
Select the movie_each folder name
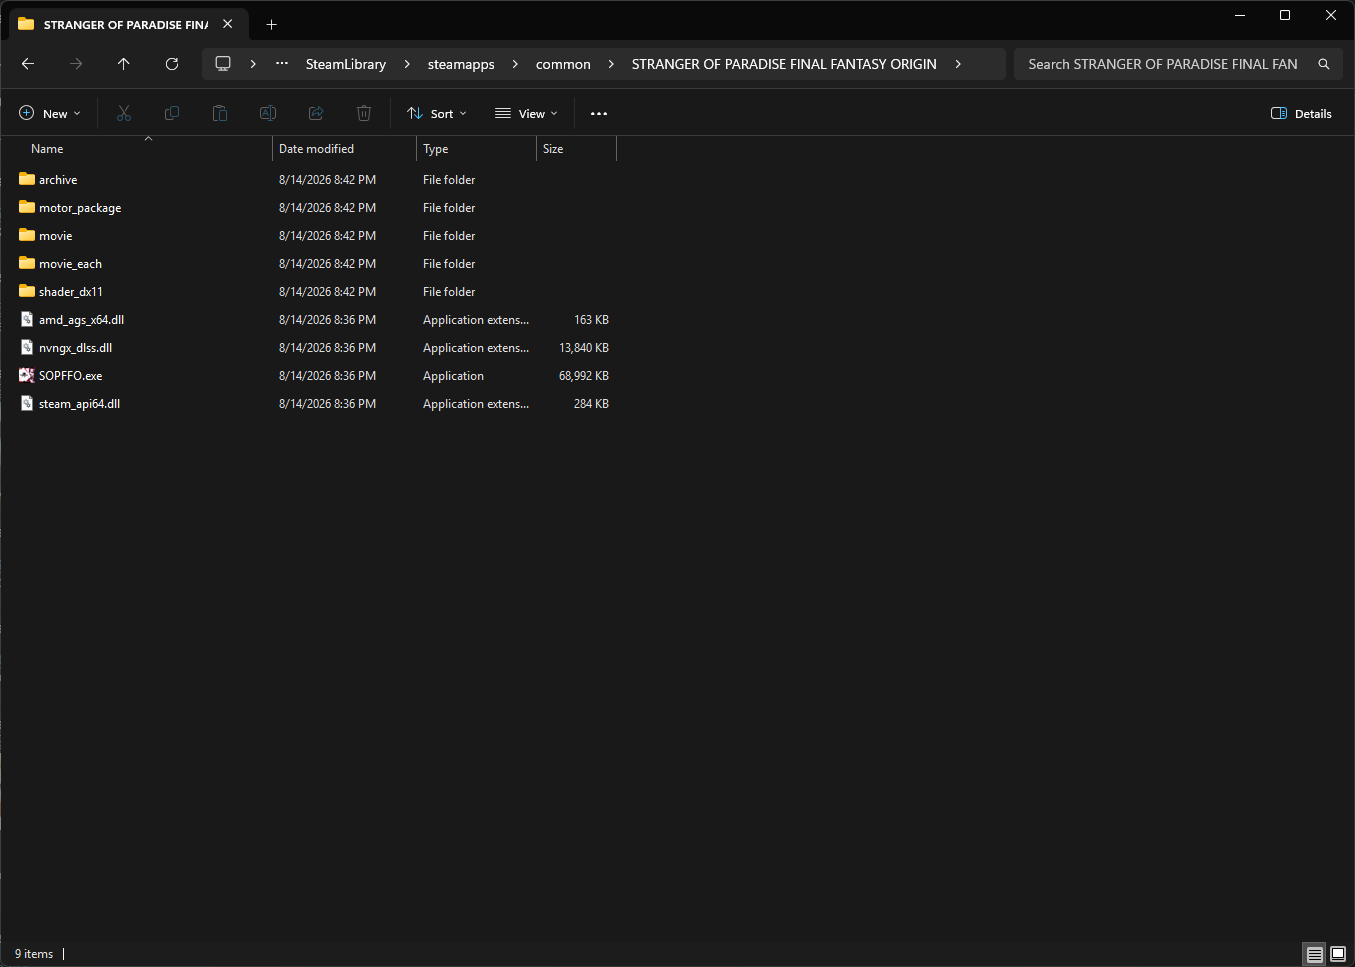pos(70,264)
